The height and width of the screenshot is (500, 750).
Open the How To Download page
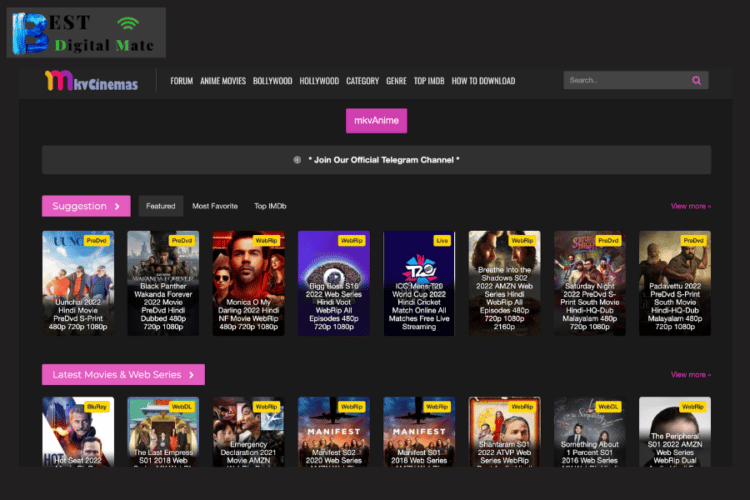[483, 81]
